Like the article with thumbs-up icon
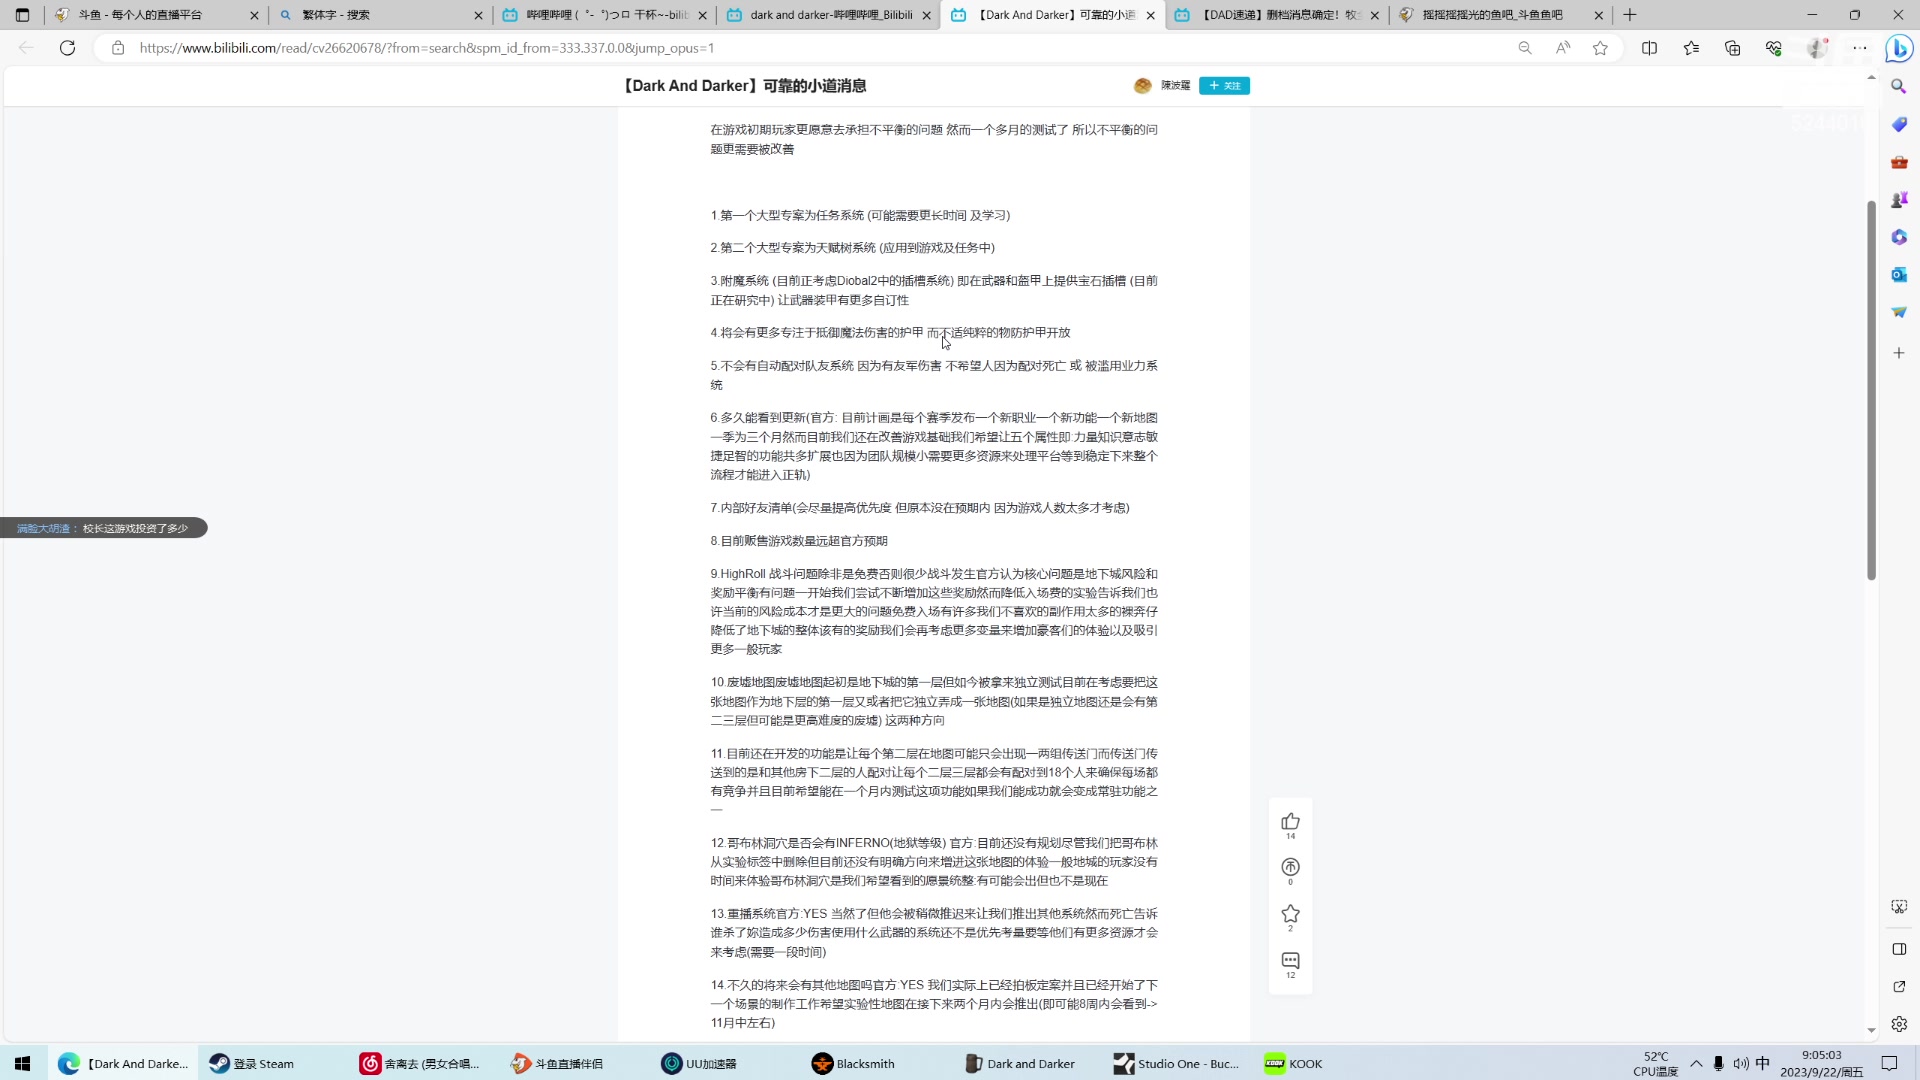 [1290, 822]
